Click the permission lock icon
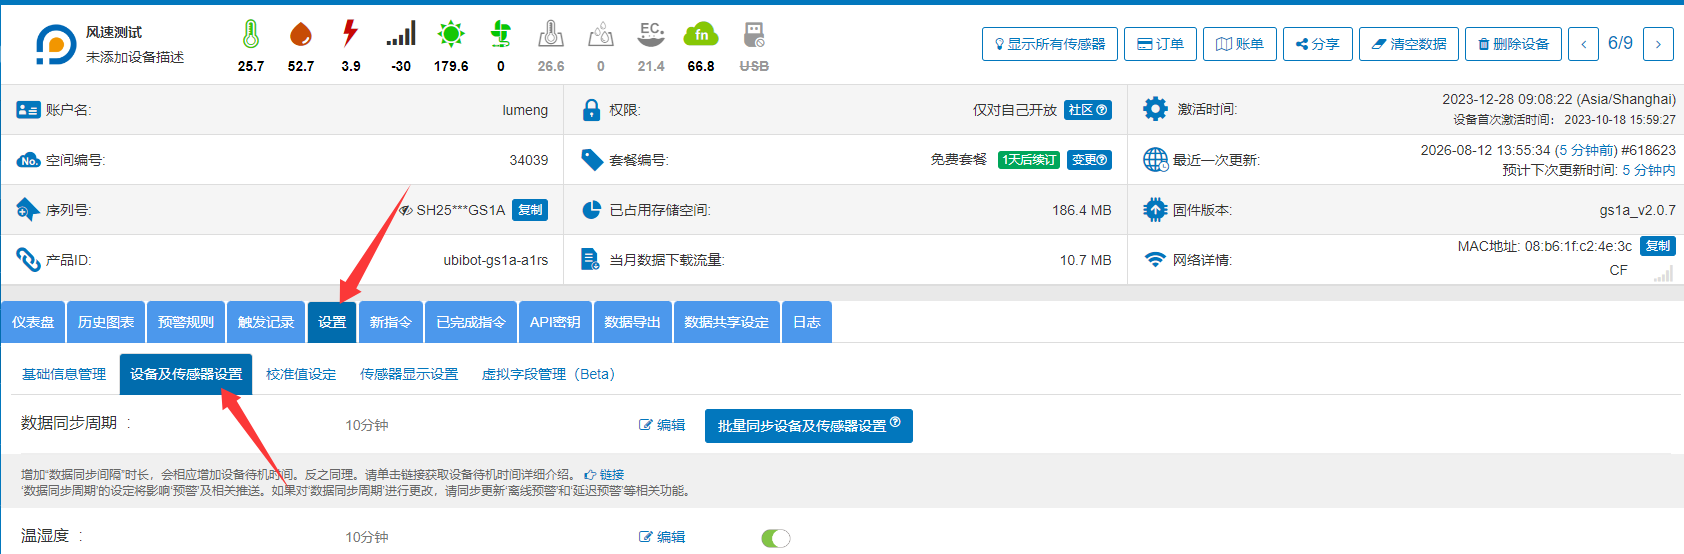Viewport: 1684px width, 554px height. coord(591,110)
